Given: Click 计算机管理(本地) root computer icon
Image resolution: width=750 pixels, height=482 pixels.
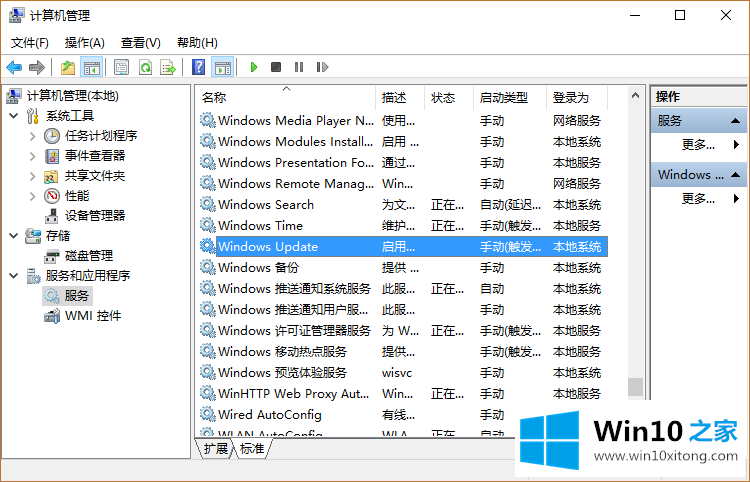Looking at the screenshot, I should point(14,96).
